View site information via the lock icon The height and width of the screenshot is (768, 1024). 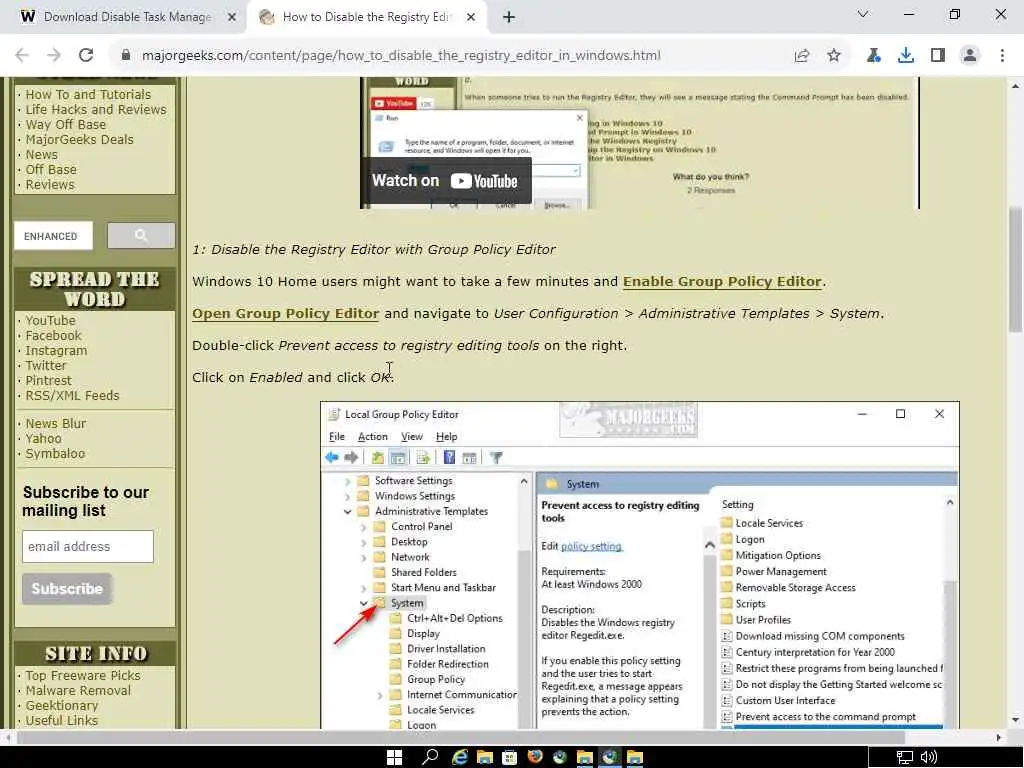pos(126,56)
